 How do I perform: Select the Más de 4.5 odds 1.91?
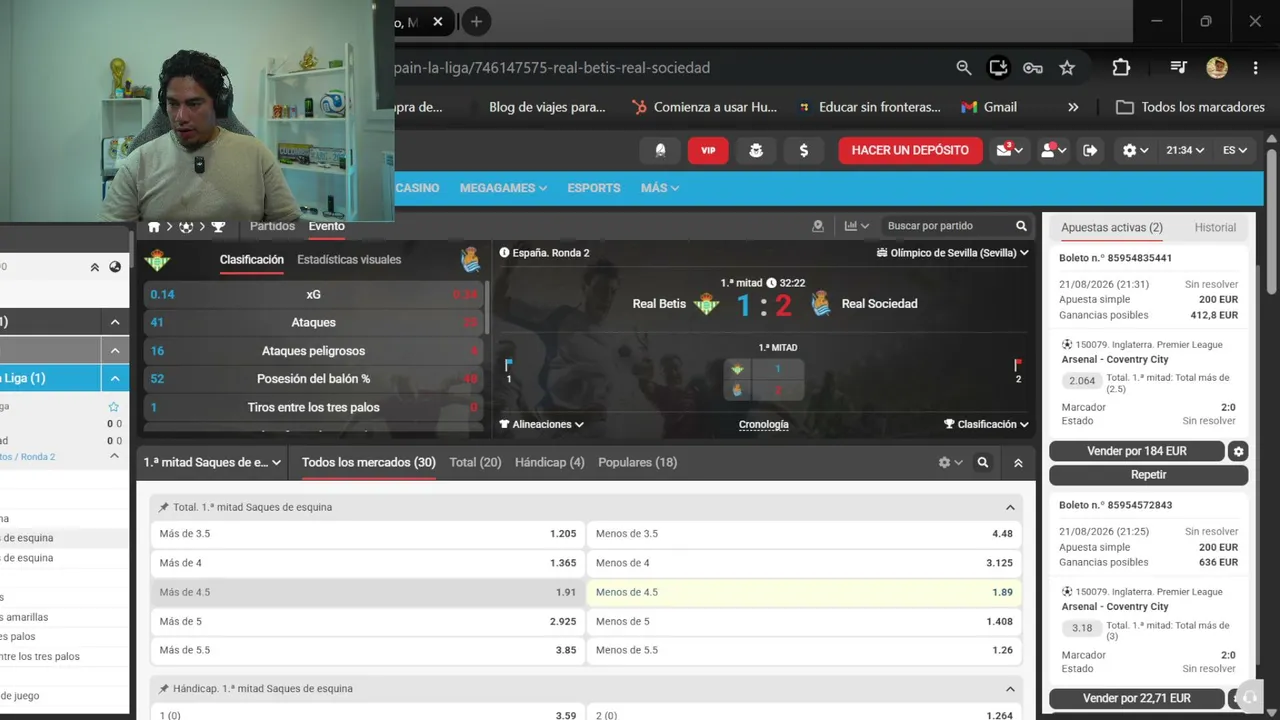pos(368,592)
